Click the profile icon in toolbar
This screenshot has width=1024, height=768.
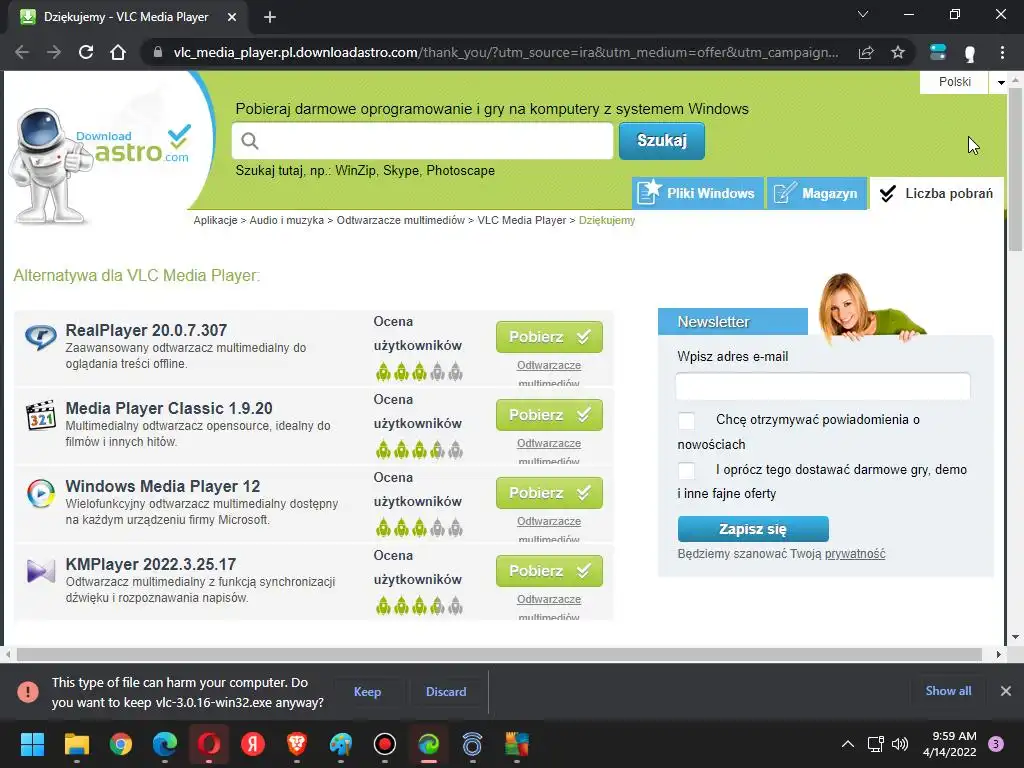pos(970,54)
